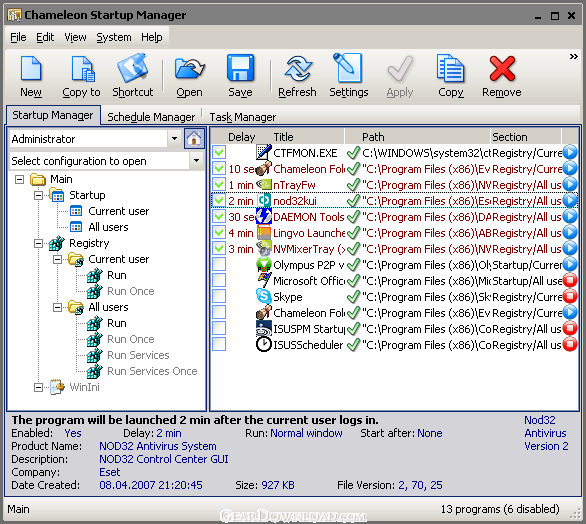Collapse the Registry tree node
Screen dimensions: 586x524
point(38,243)
